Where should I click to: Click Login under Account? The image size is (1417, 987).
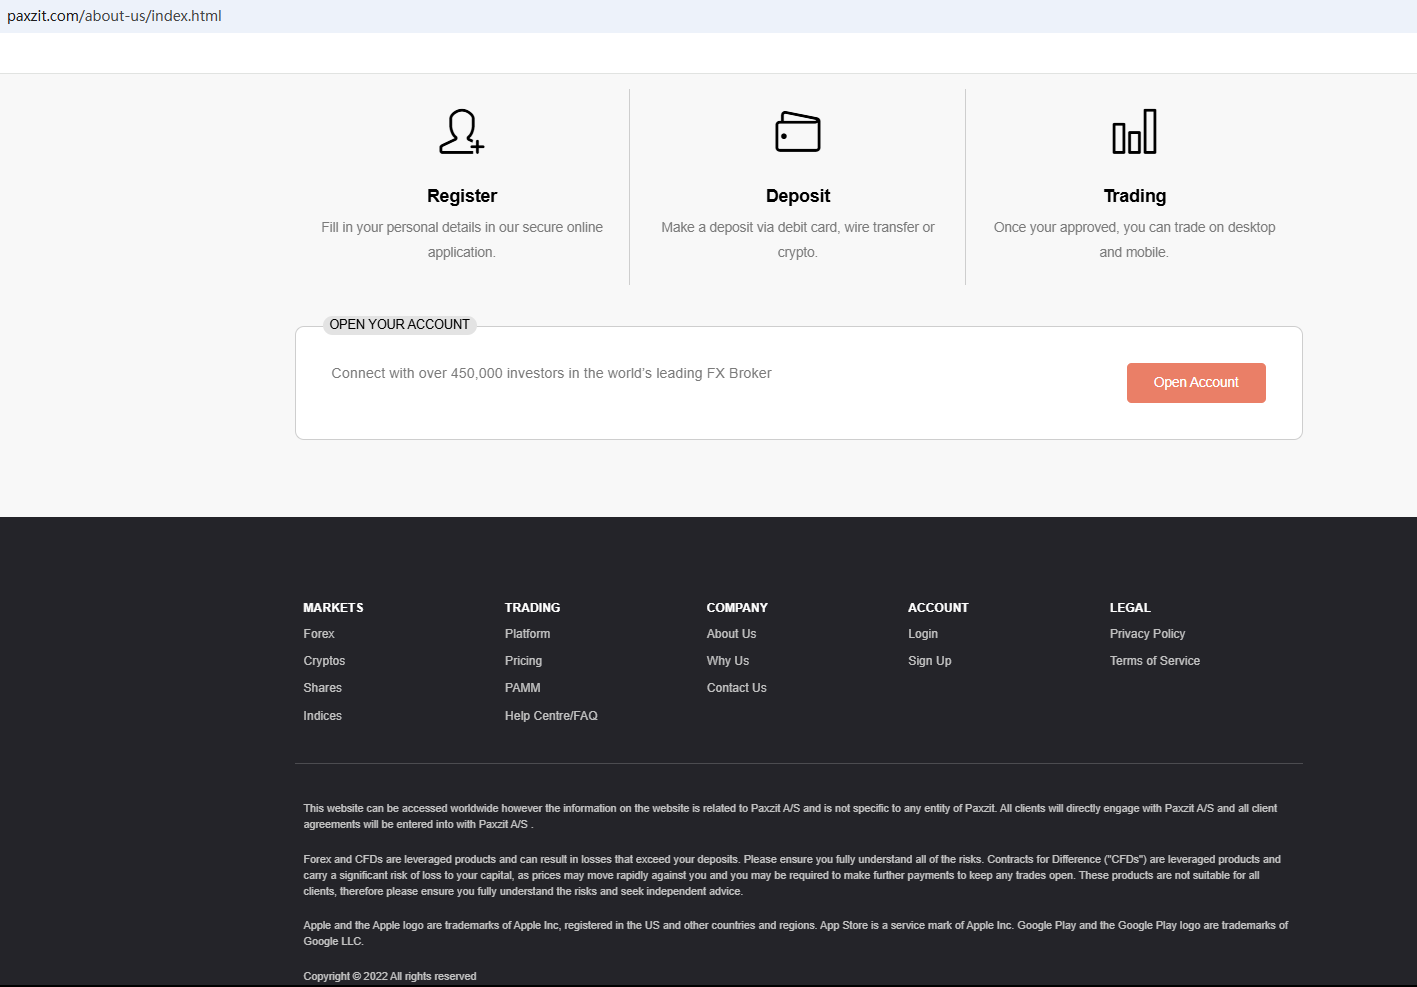click(922, 634)
